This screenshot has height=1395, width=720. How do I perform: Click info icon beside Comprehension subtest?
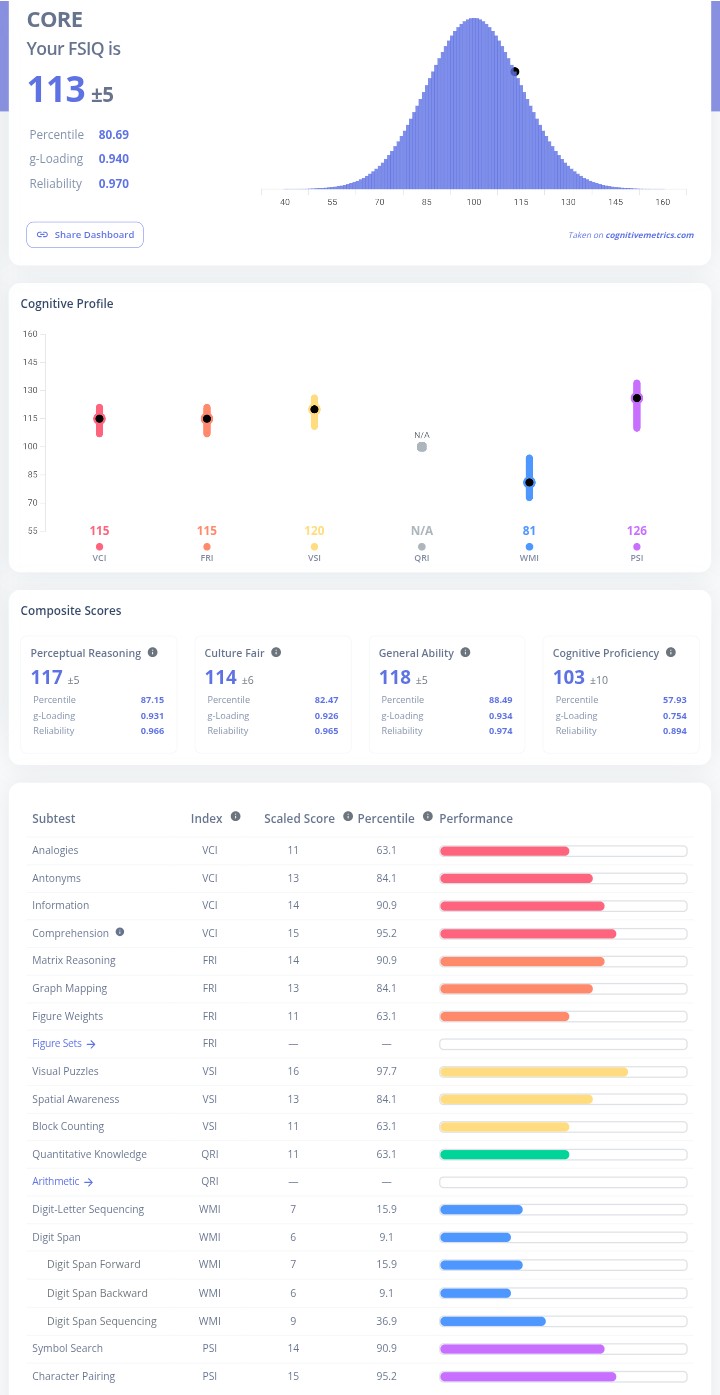click(x=120, y=932)
